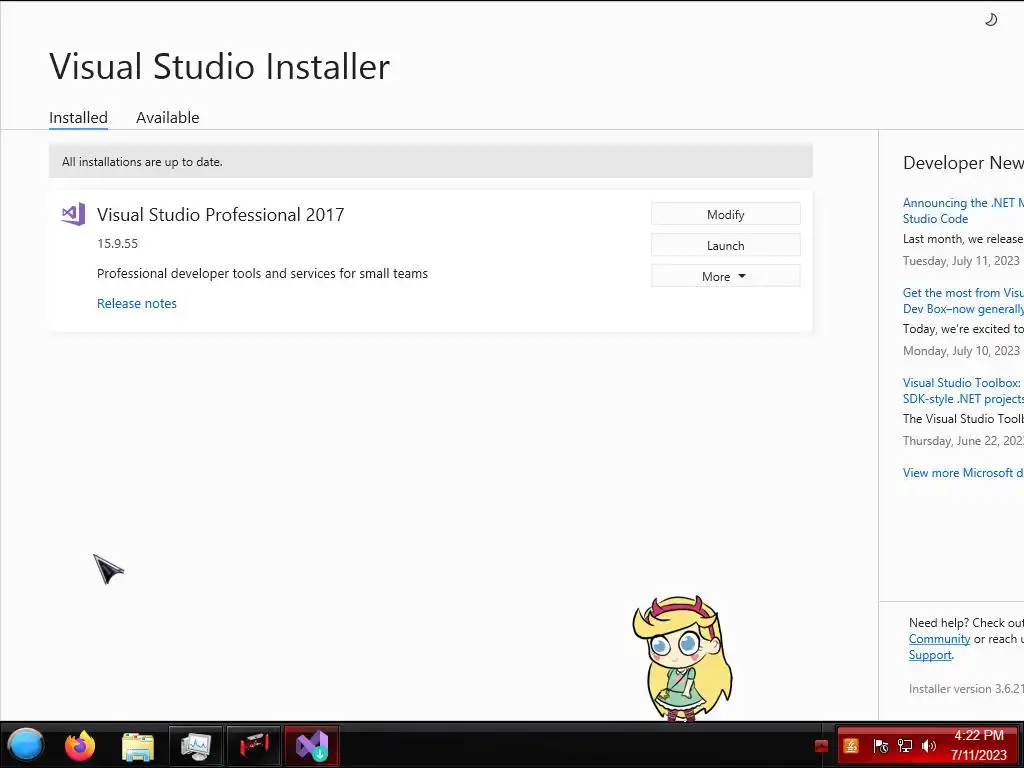
Task: Open the Release notes link
Action: tap(136, 303)
